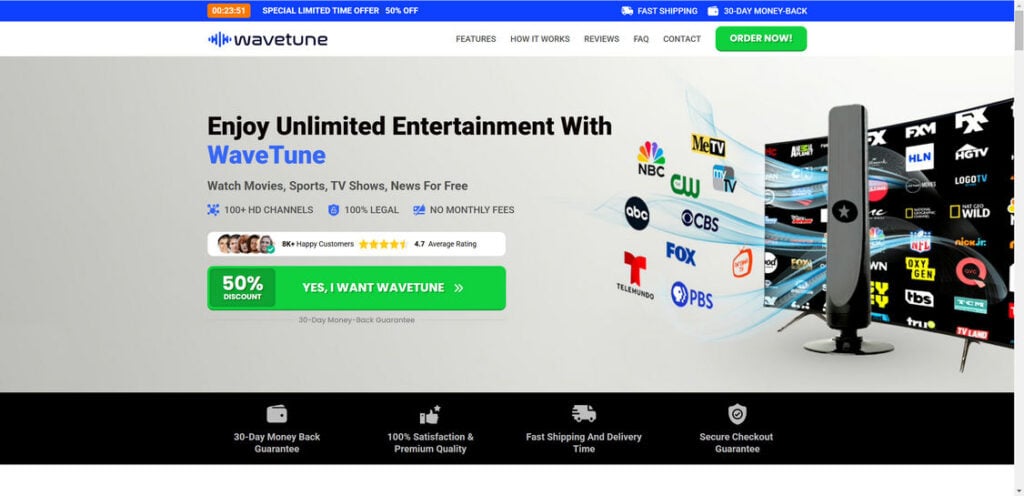This screenshot has width=1024, height=496.
Task: Click the fast delivery truck icon in black strip
Action: (x=584, y=414)
